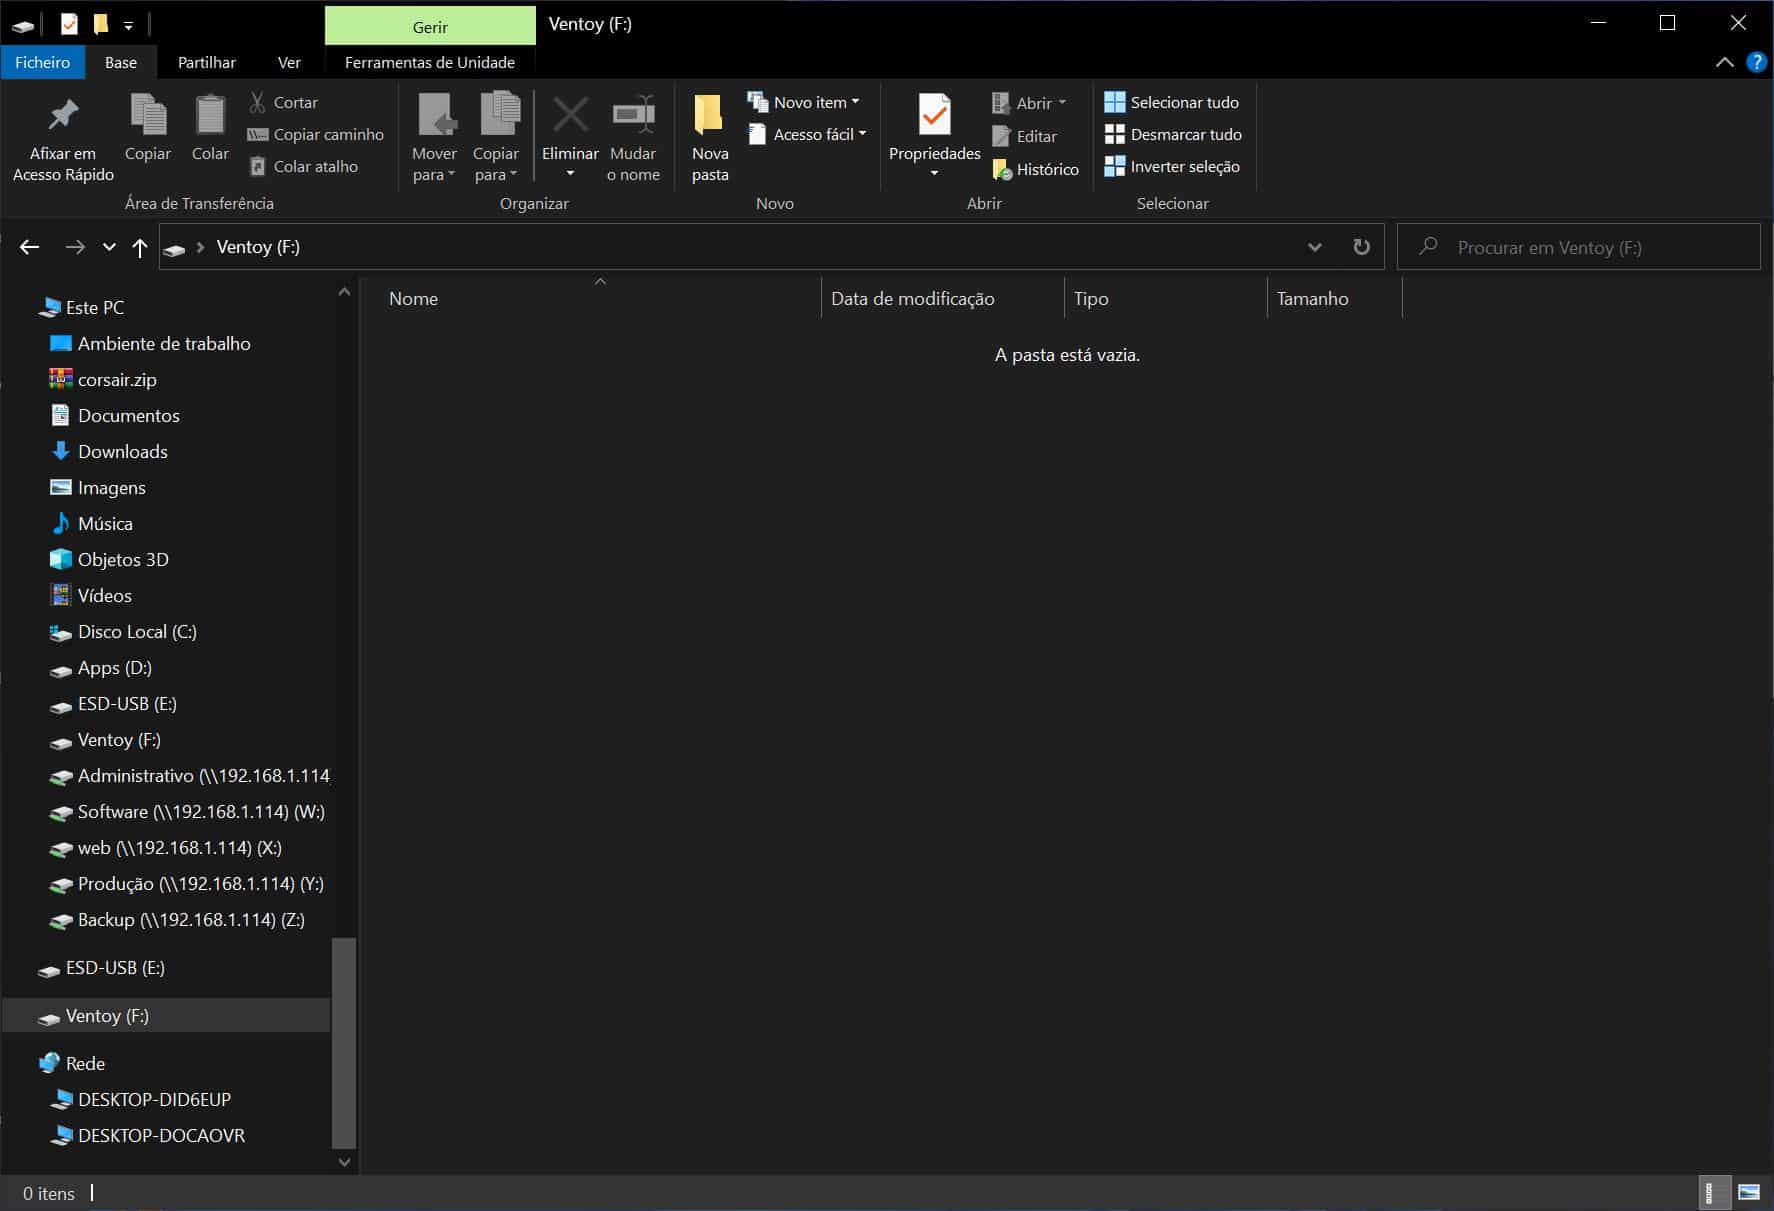The height and width of the screenshot is (1211, 1774).
Task: Click the Mudar o nome icon
Action: (x=633, y=116)
